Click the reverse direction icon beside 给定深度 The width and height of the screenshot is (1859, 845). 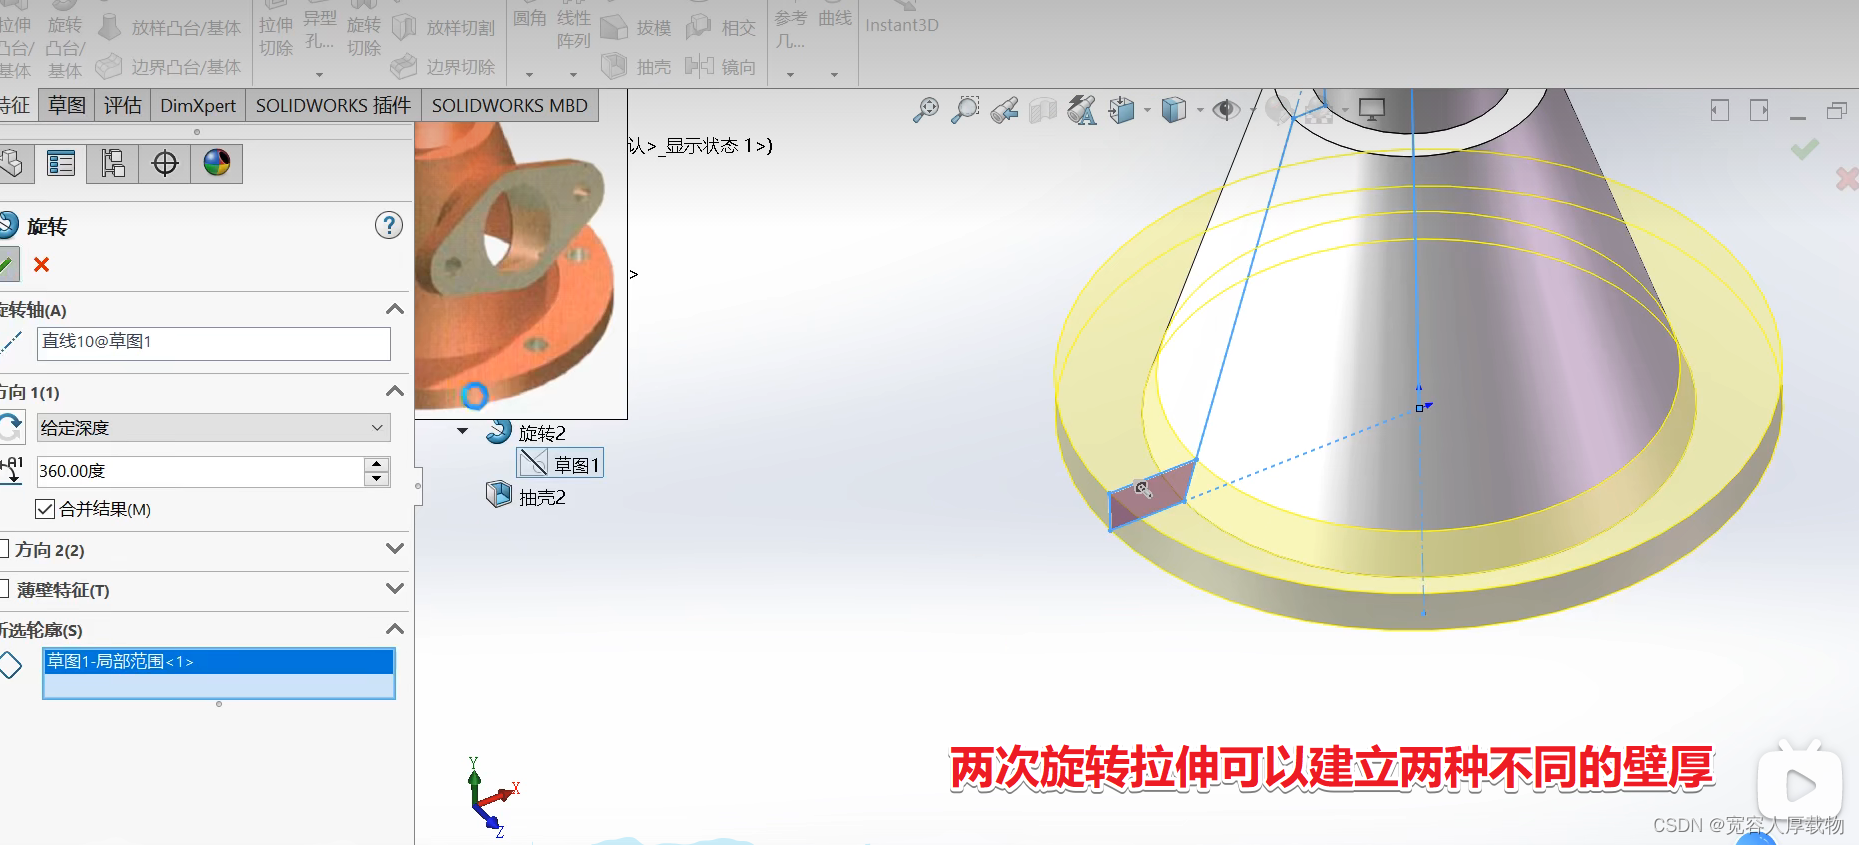click(11, 427)
